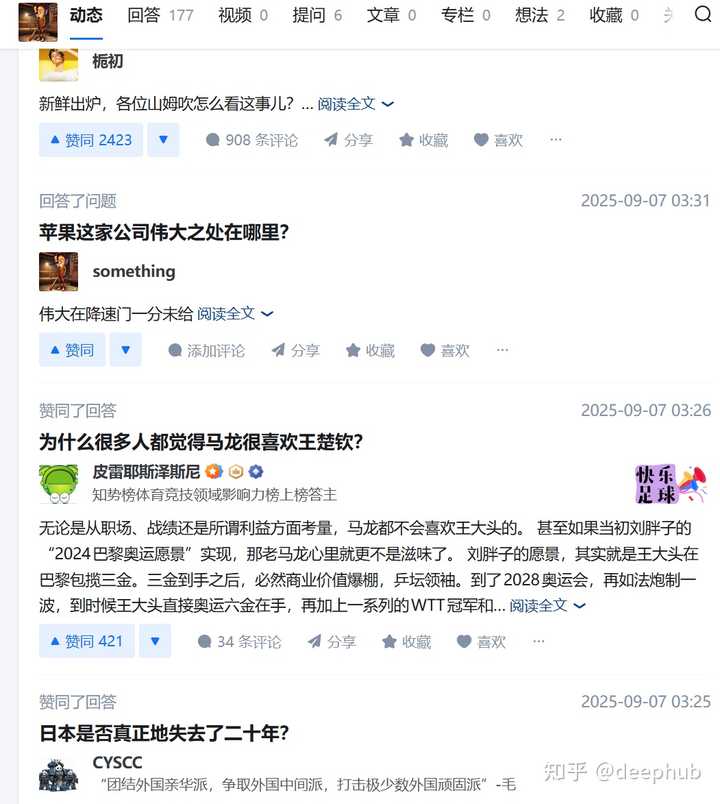This screenshot has height=804, width=720.
Task: Toggle the downvote arrow next to 赞同 421
Action: pyautogui.click(x=155, y=641)
